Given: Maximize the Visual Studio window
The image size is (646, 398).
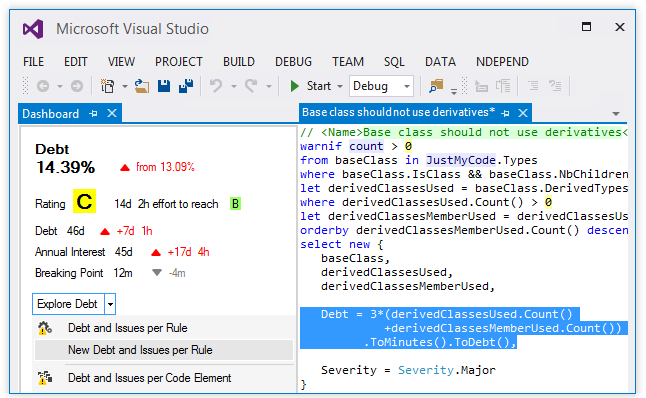Looking at the screenshot, I should tap(586, 27).
